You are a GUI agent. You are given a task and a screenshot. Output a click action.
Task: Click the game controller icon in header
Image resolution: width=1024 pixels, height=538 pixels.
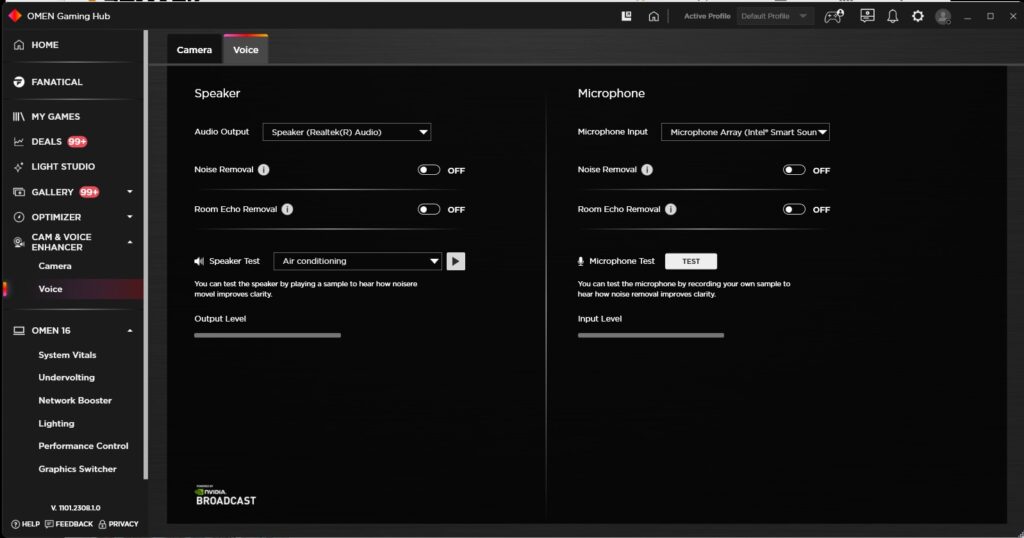pyautogui.click(x=833, y=16)
